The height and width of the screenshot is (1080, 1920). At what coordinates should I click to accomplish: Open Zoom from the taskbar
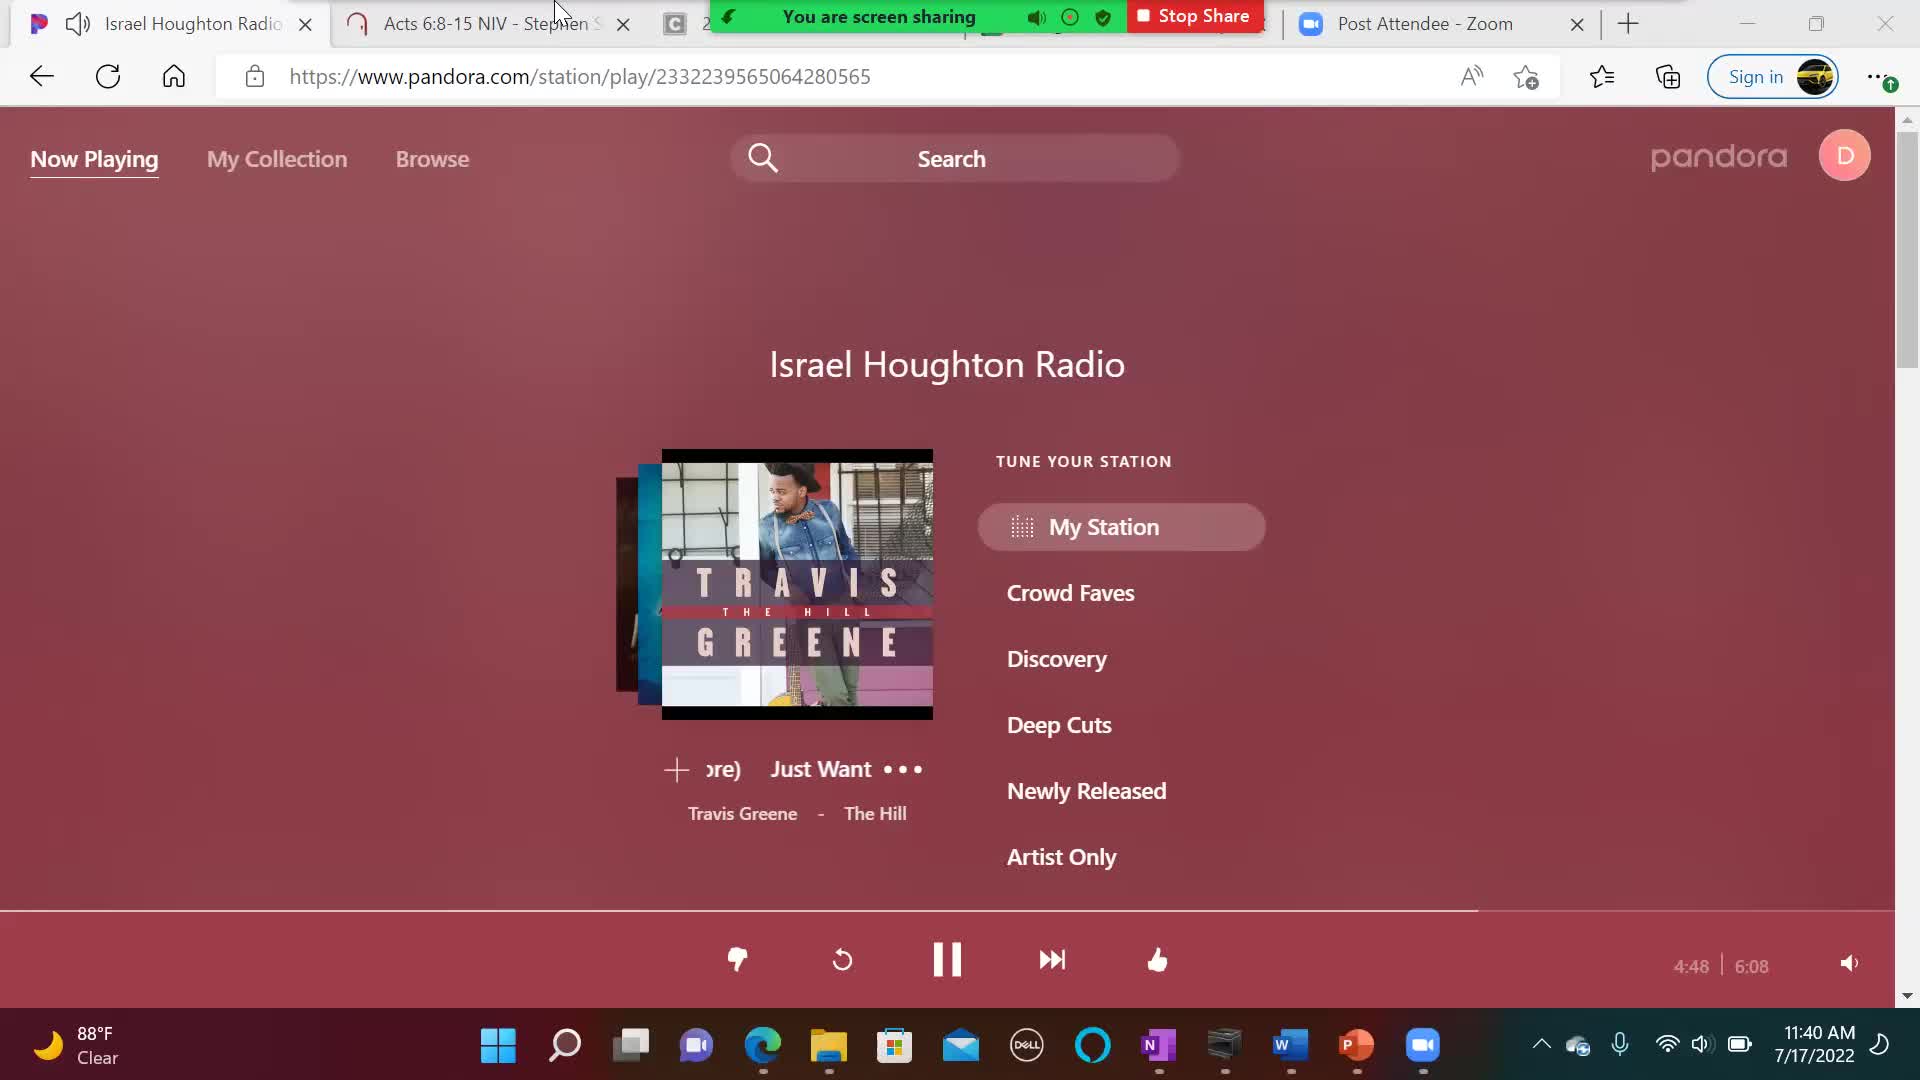[x=1422, y=1046]
